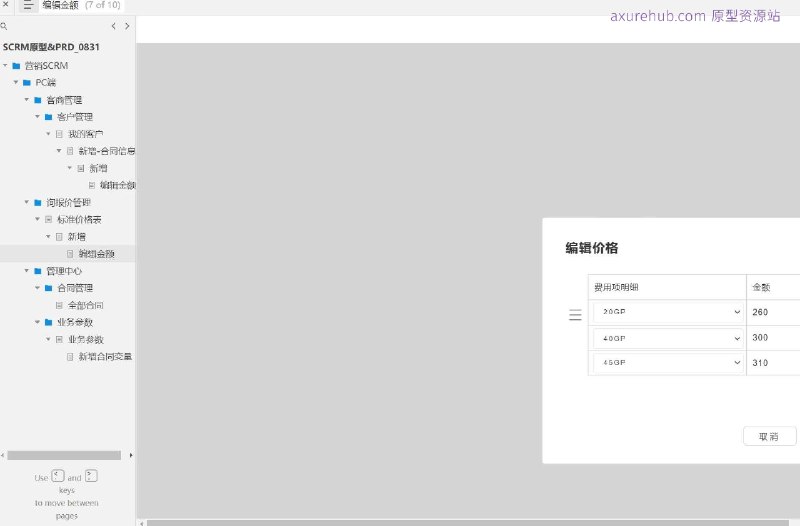
Task: Click the folder icon next to 管理中心
Action: coord(38,271)
